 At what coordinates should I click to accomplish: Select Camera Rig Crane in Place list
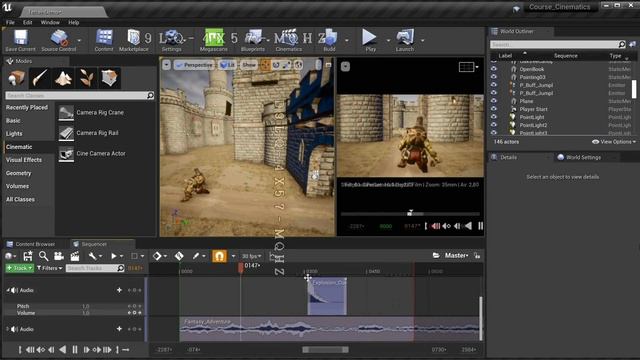pos(100,112)
